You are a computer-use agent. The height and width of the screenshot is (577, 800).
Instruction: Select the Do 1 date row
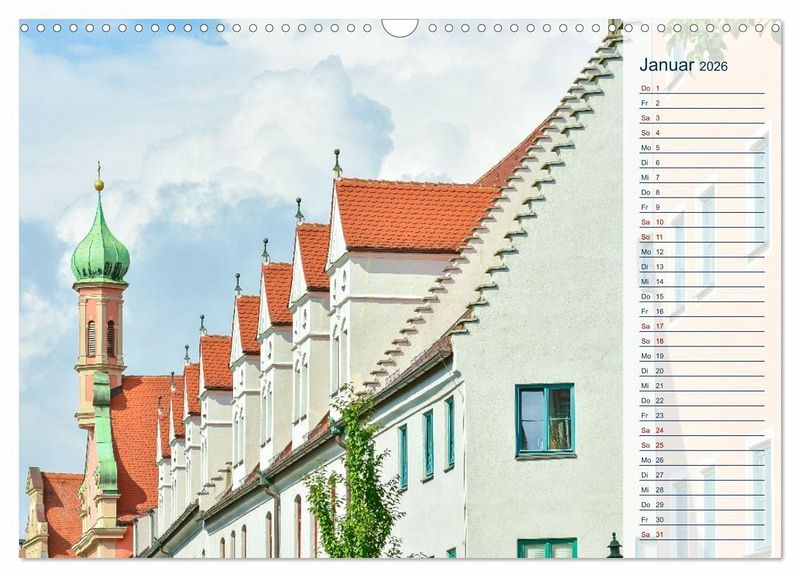(701, 88)
